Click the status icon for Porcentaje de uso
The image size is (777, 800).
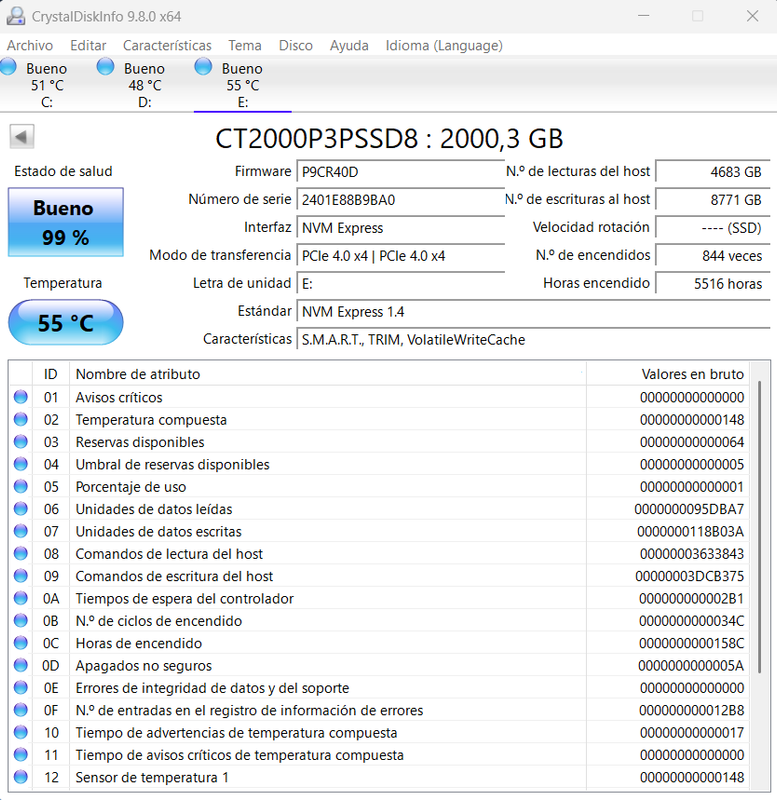coord(21,487)
